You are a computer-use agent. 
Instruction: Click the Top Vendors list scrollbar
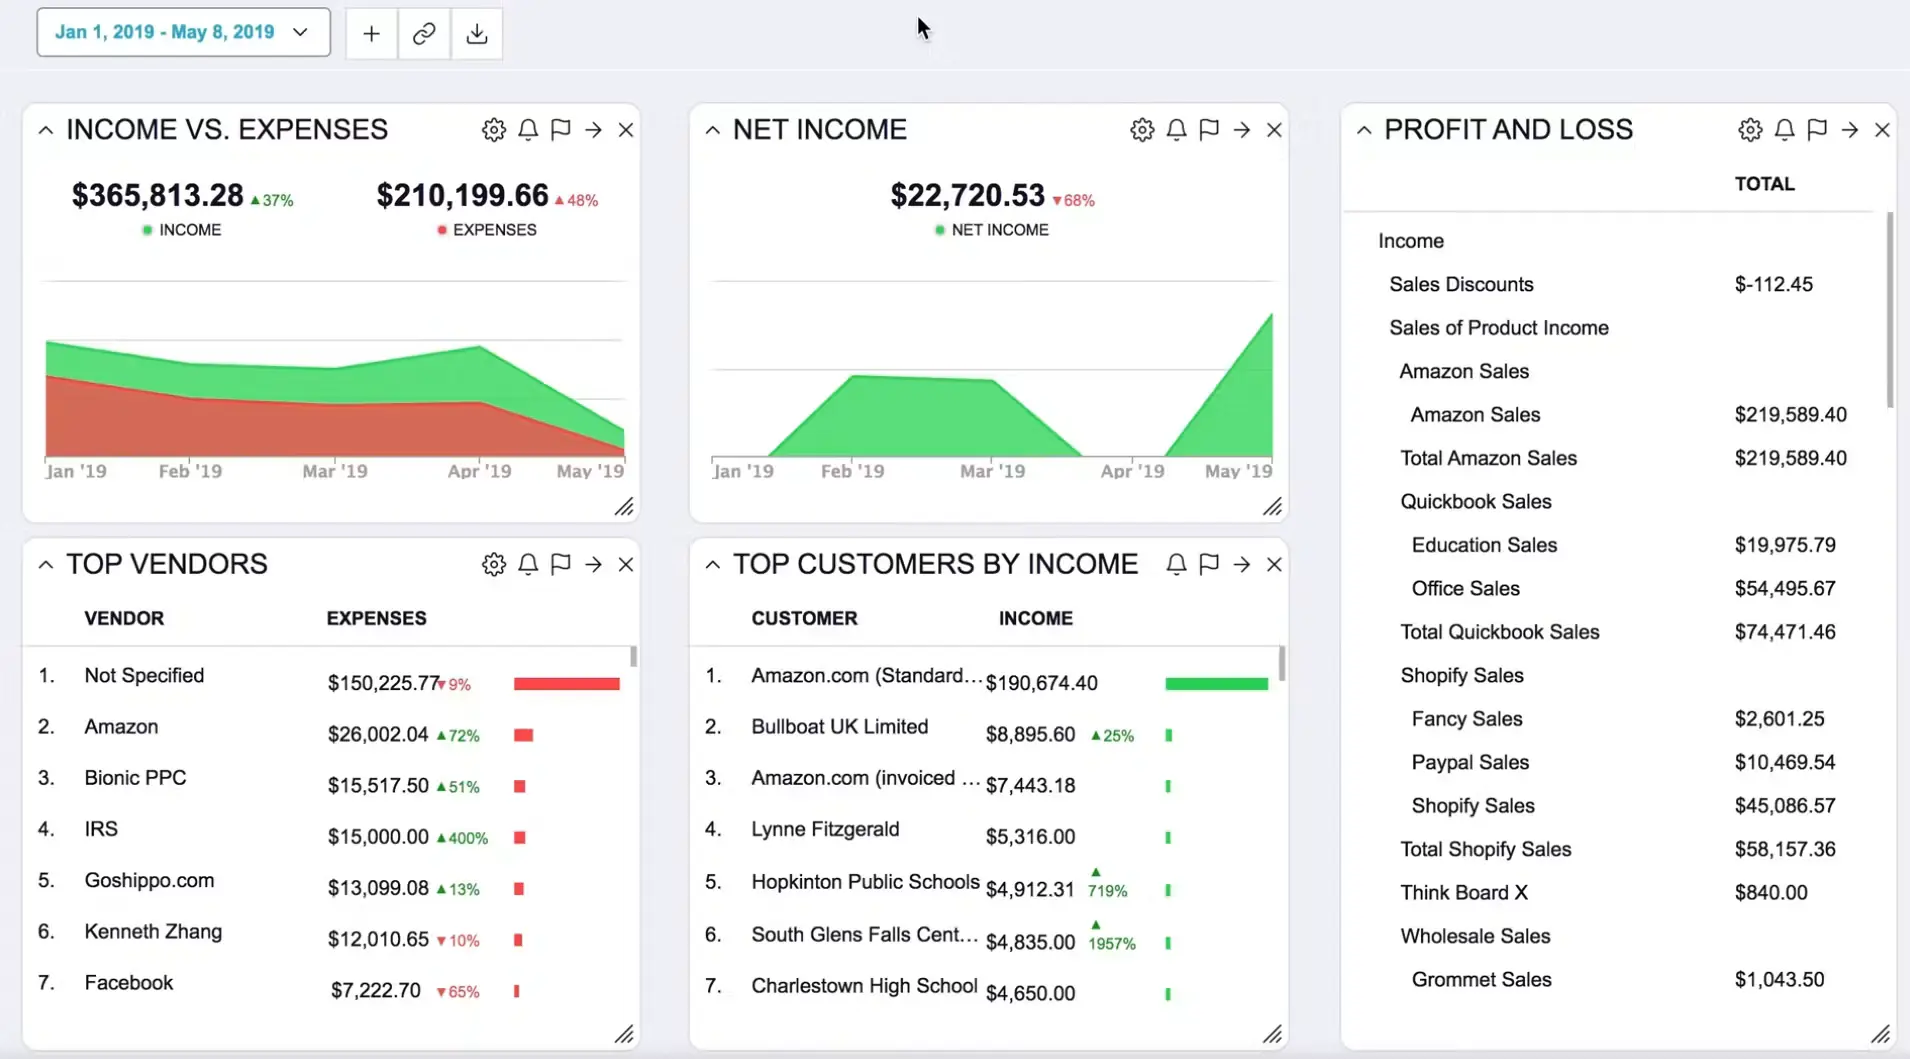[633, 657]
